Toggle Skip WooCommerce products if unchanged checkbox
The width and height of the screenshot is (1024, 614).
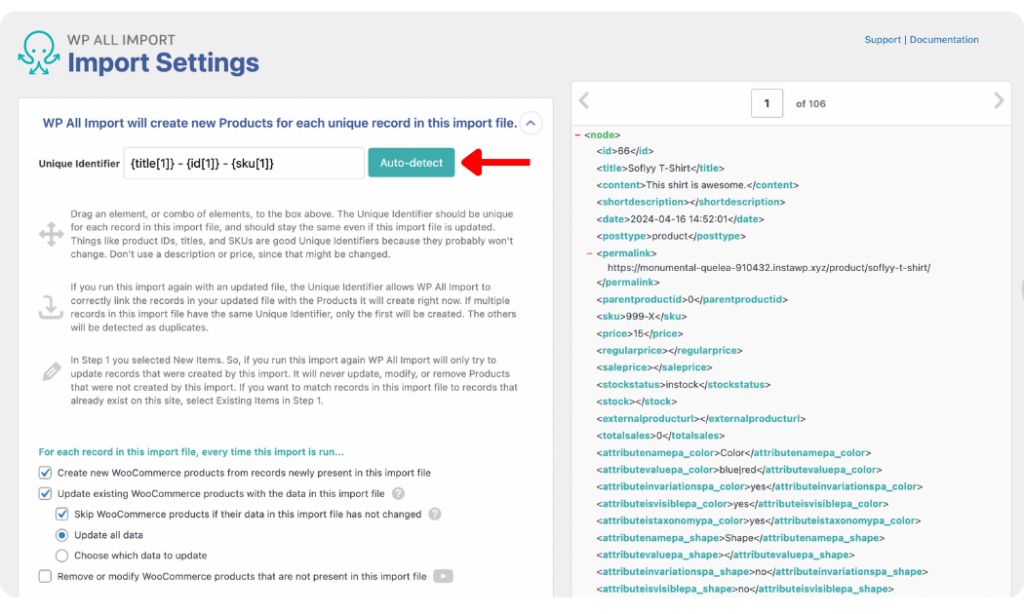(x=62, y=514)
